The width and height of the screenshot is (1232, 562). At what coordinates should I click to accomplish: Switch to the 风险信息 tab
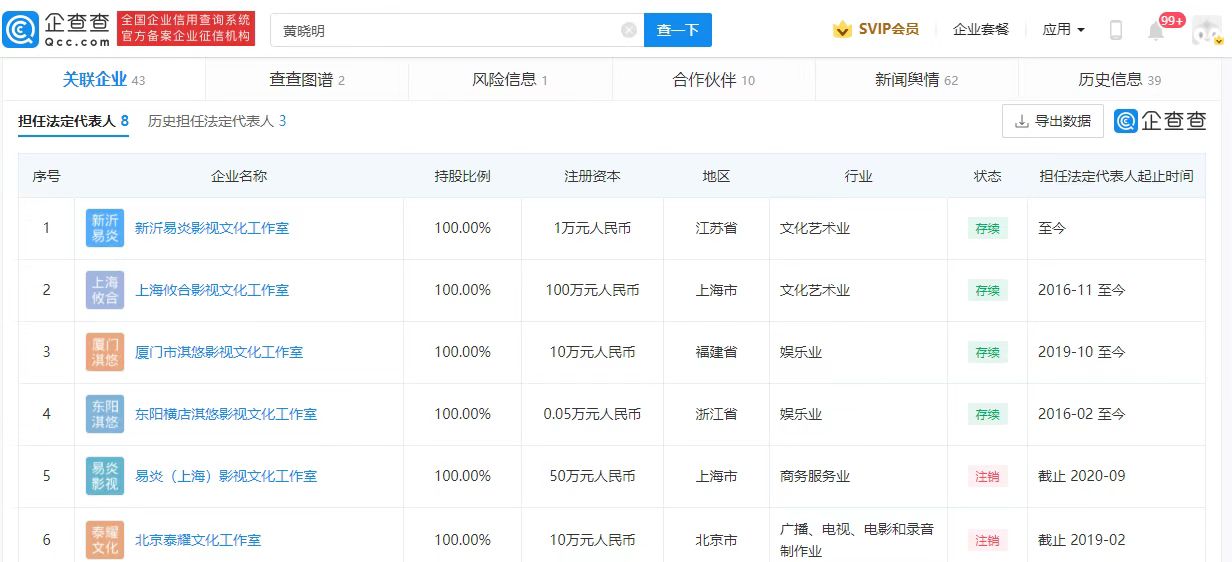pos(509,80)
